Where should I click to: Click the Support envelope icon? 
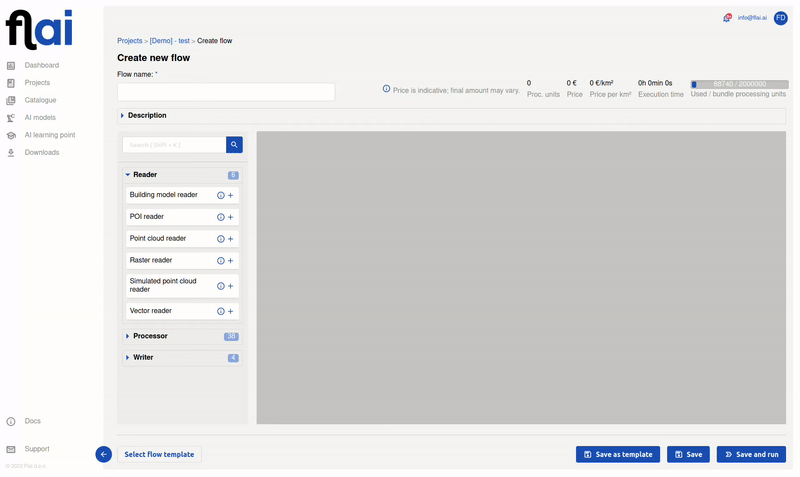pyautogui.click(x=11, y=449)
